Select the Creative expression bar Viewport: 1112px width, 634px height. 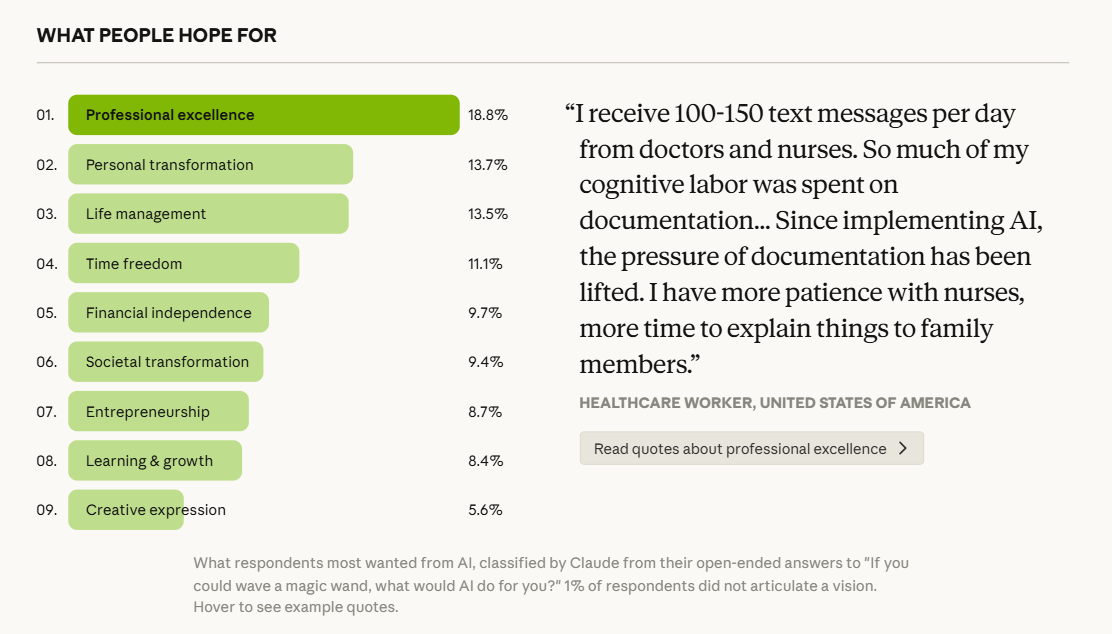click(x=126, y=510)
